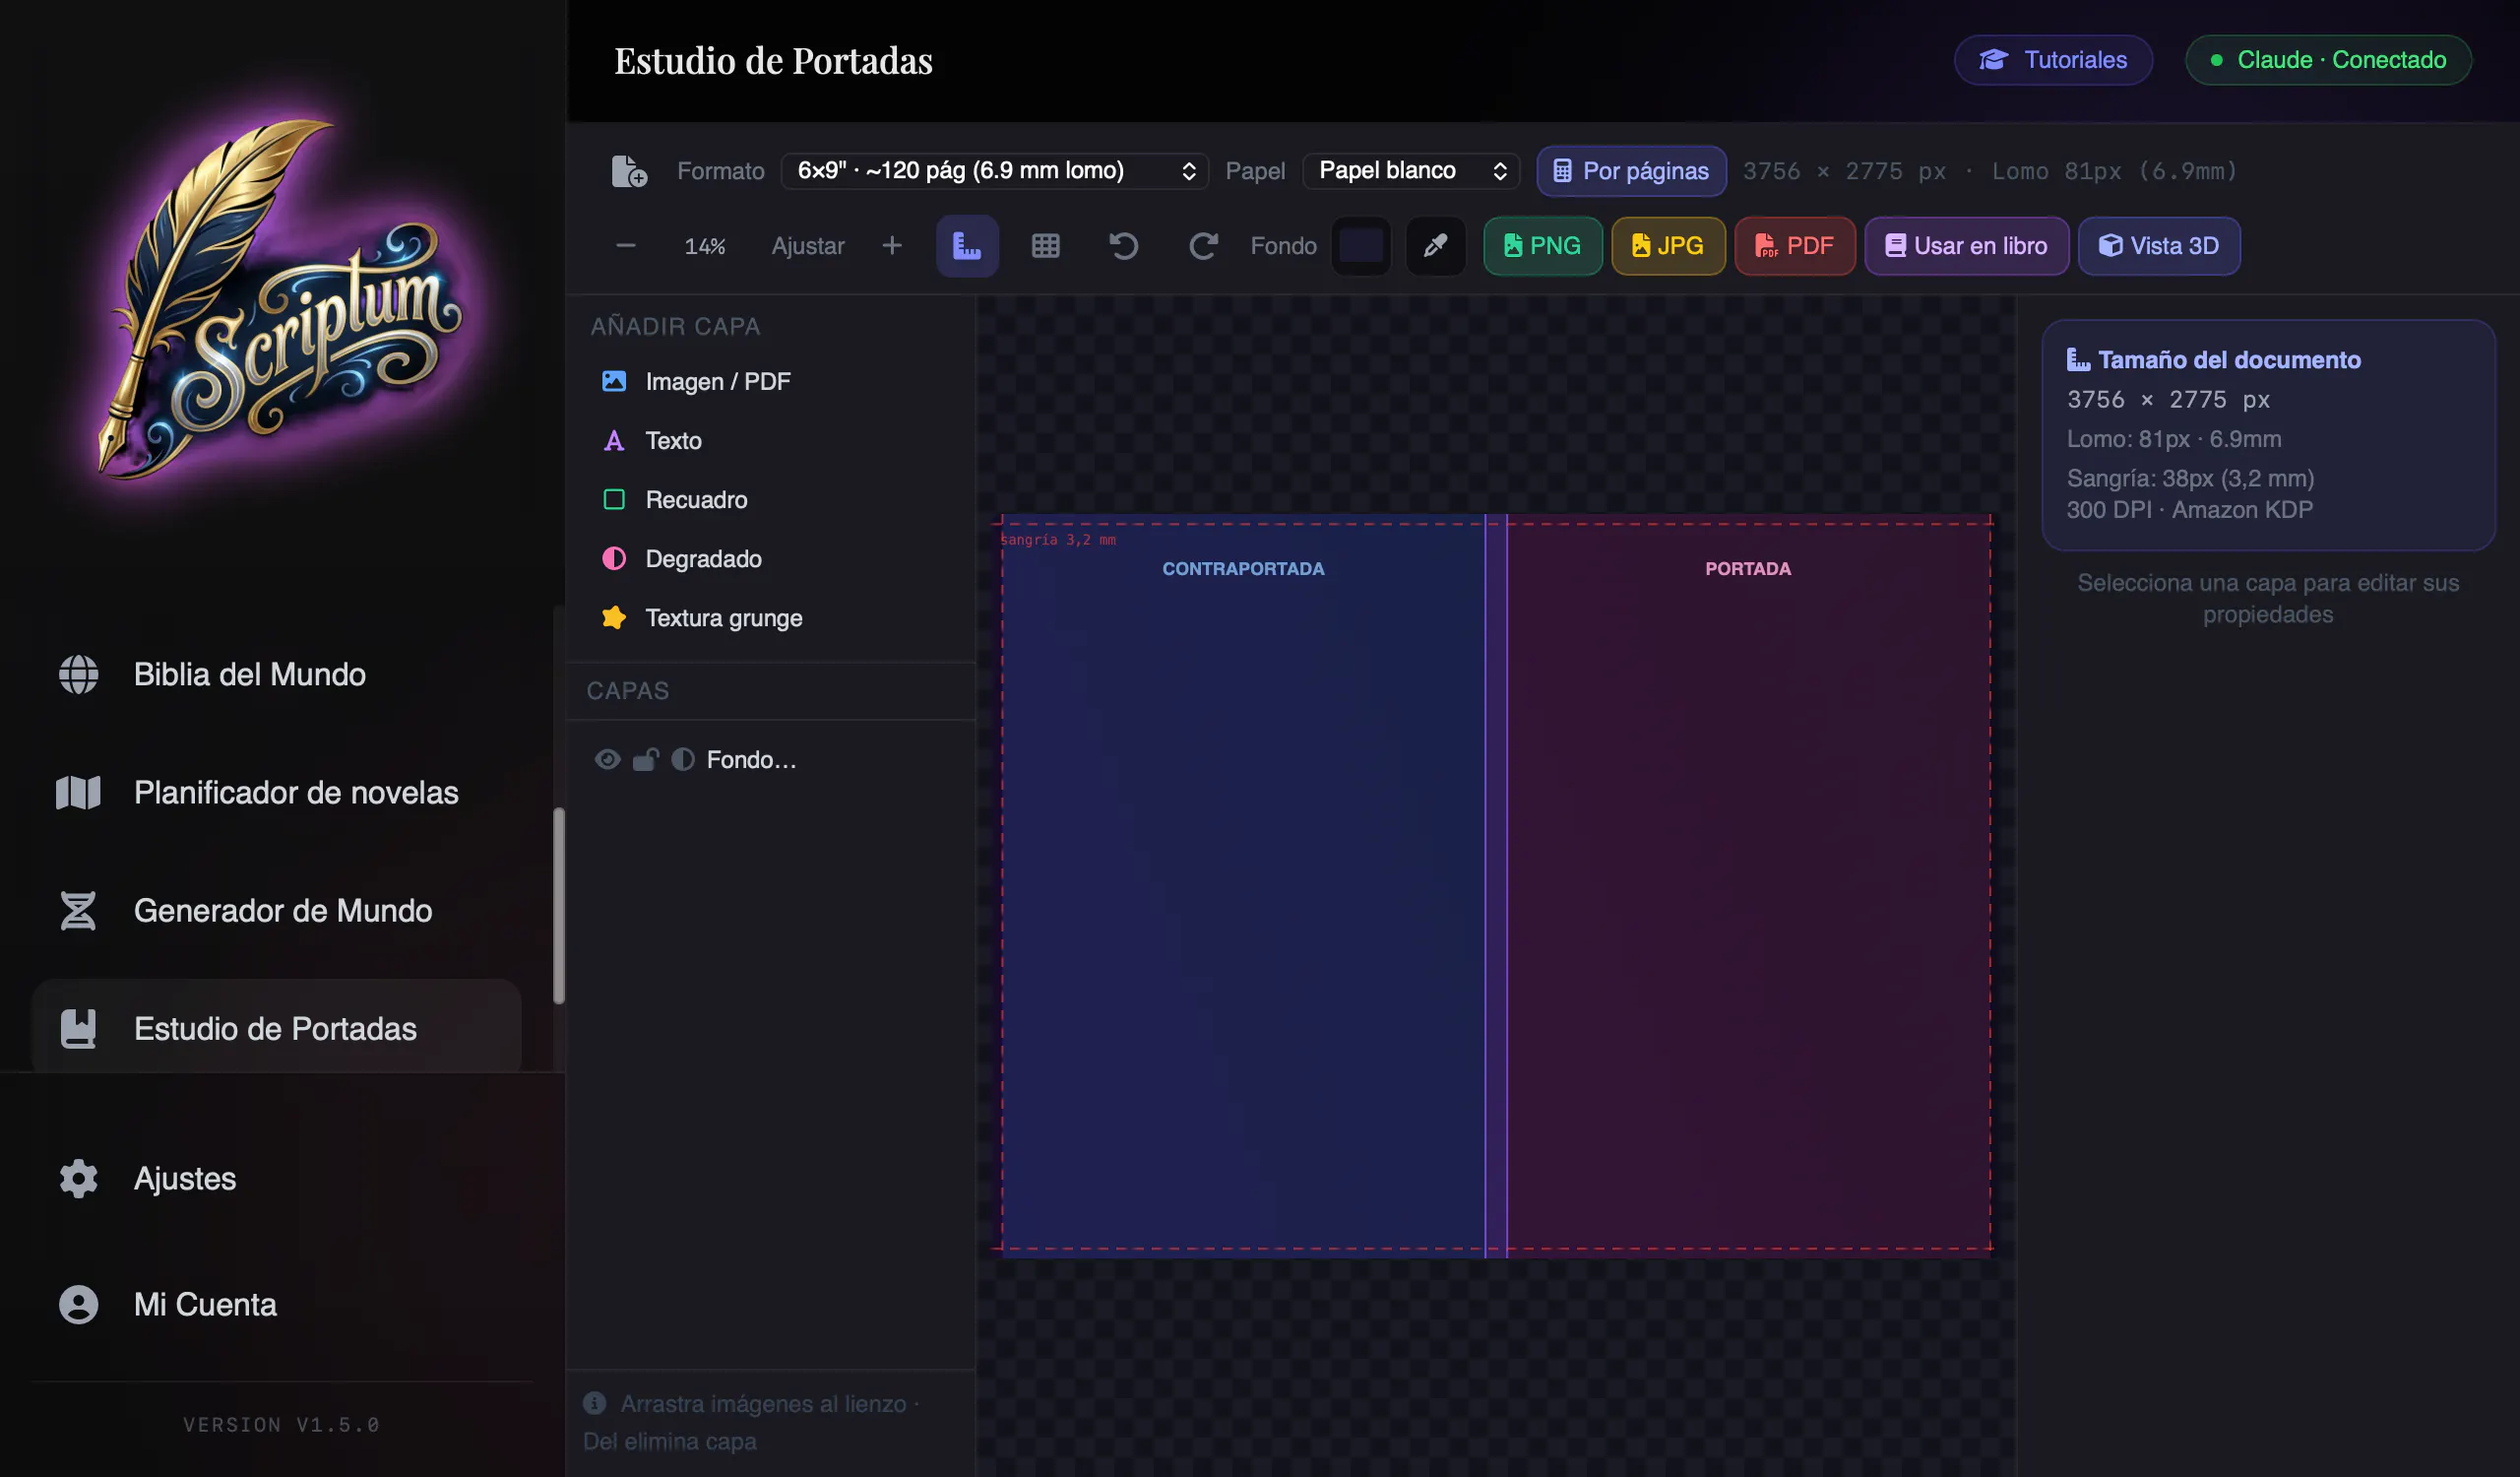
Task: Open Ajustes in sidebar
Action: pos(276,1178)
